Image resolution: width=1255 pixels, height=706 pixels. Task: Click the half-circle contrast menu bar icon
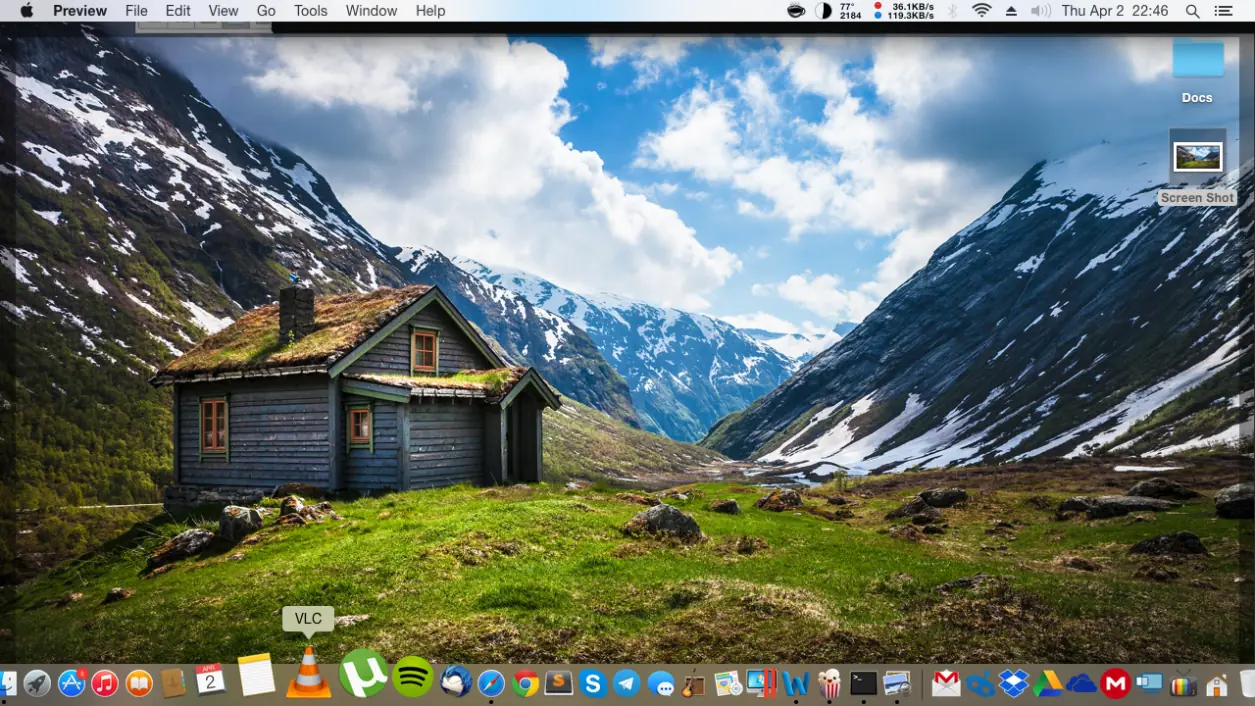click(x=823, y=11)
